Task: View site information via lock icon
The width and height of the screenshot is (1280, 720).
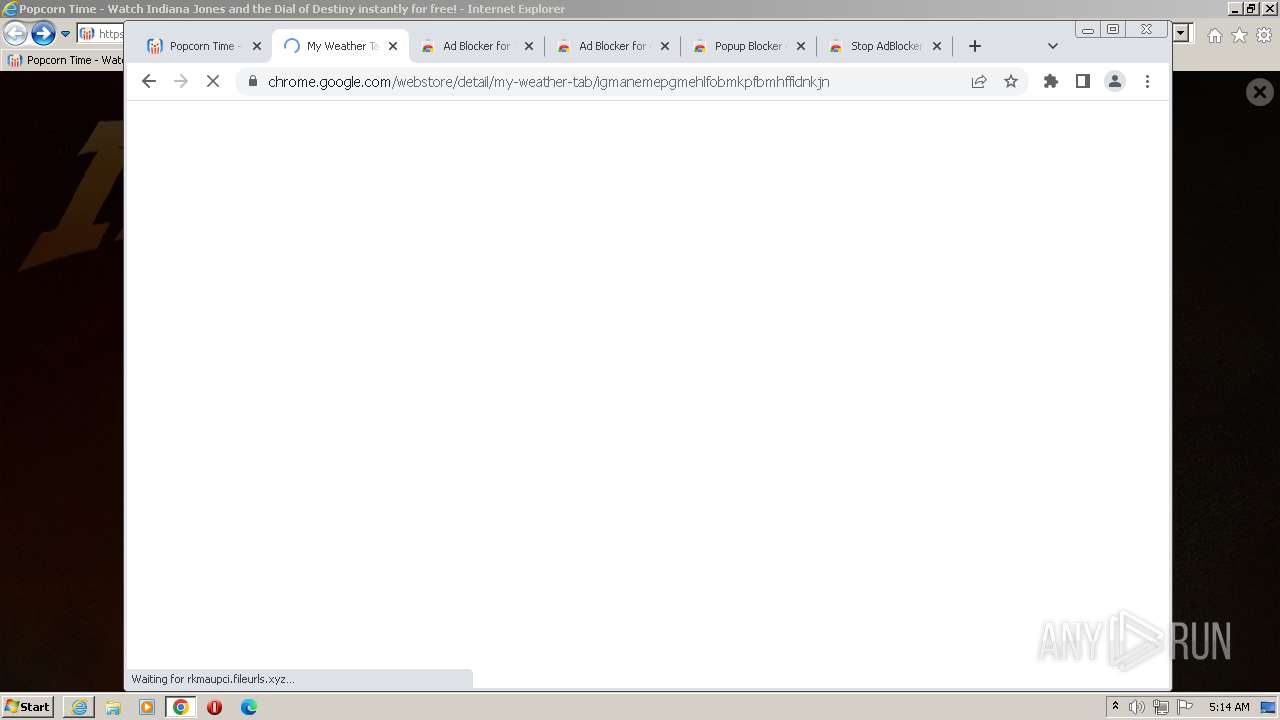Action: (252, 82)
